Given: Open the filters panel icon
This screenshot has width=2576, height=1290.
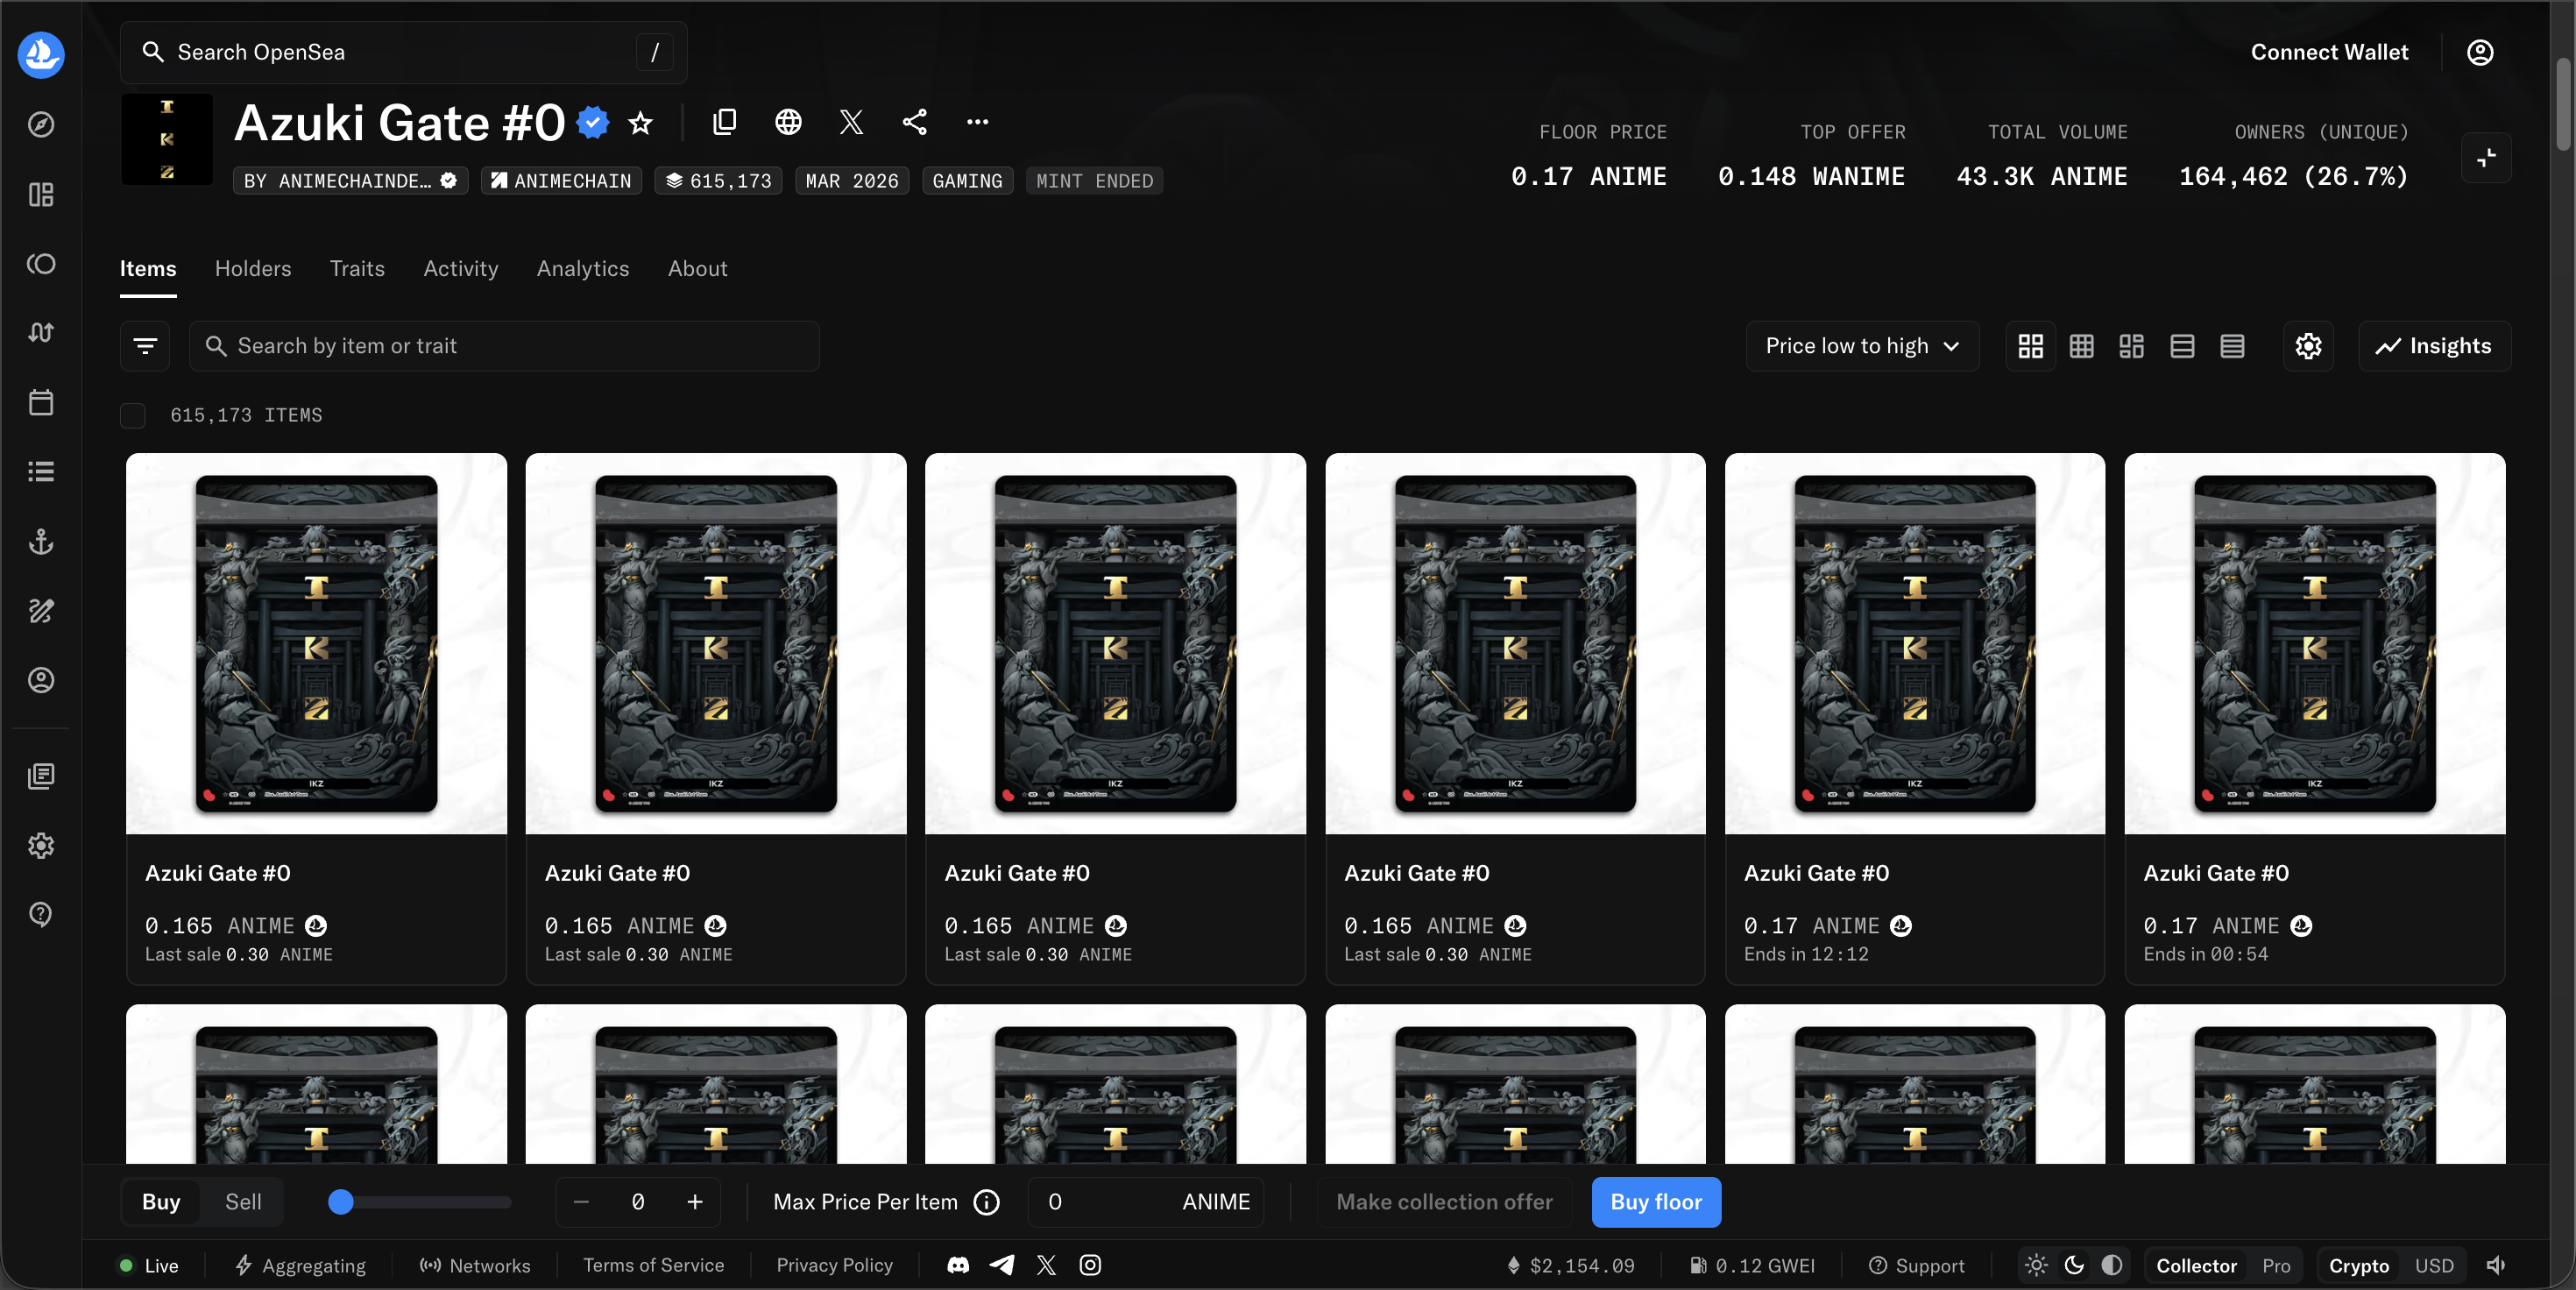Looking at the screenshot, I should (145, 345).
